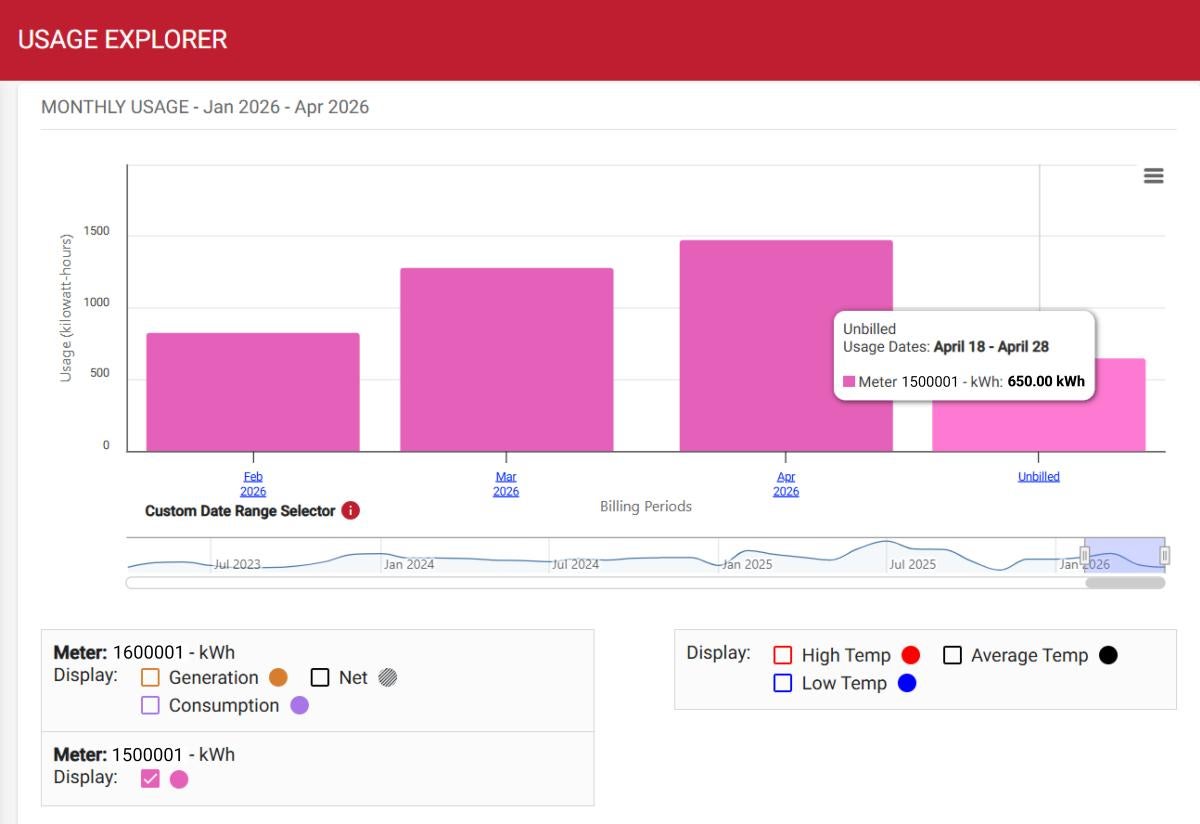Click the red High Temp legend dot

tap(910, 656)
